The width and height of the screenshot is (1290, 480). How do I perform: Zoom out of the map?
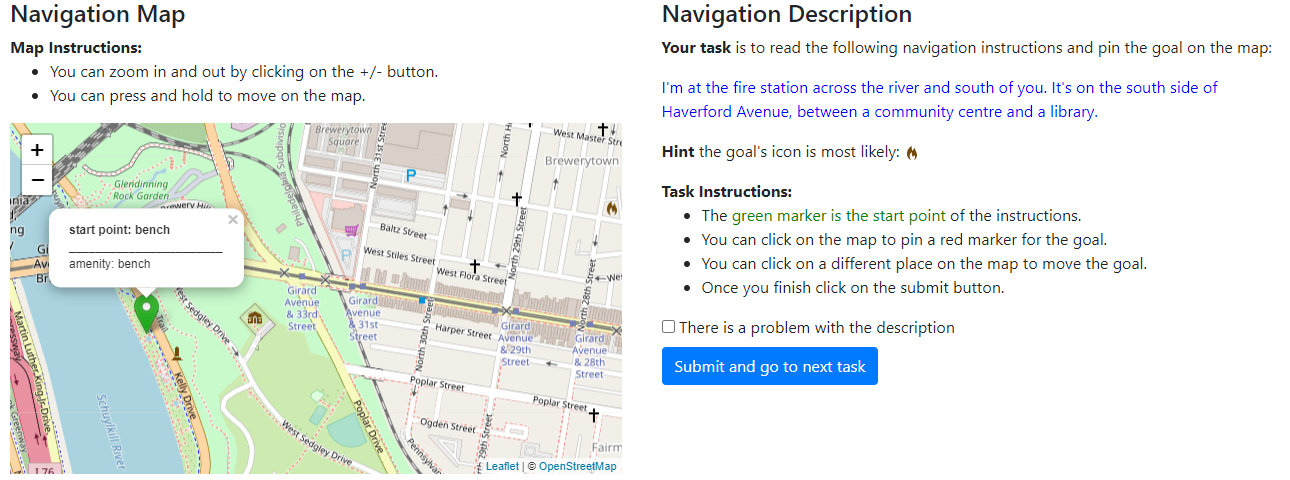coord(37,179)
